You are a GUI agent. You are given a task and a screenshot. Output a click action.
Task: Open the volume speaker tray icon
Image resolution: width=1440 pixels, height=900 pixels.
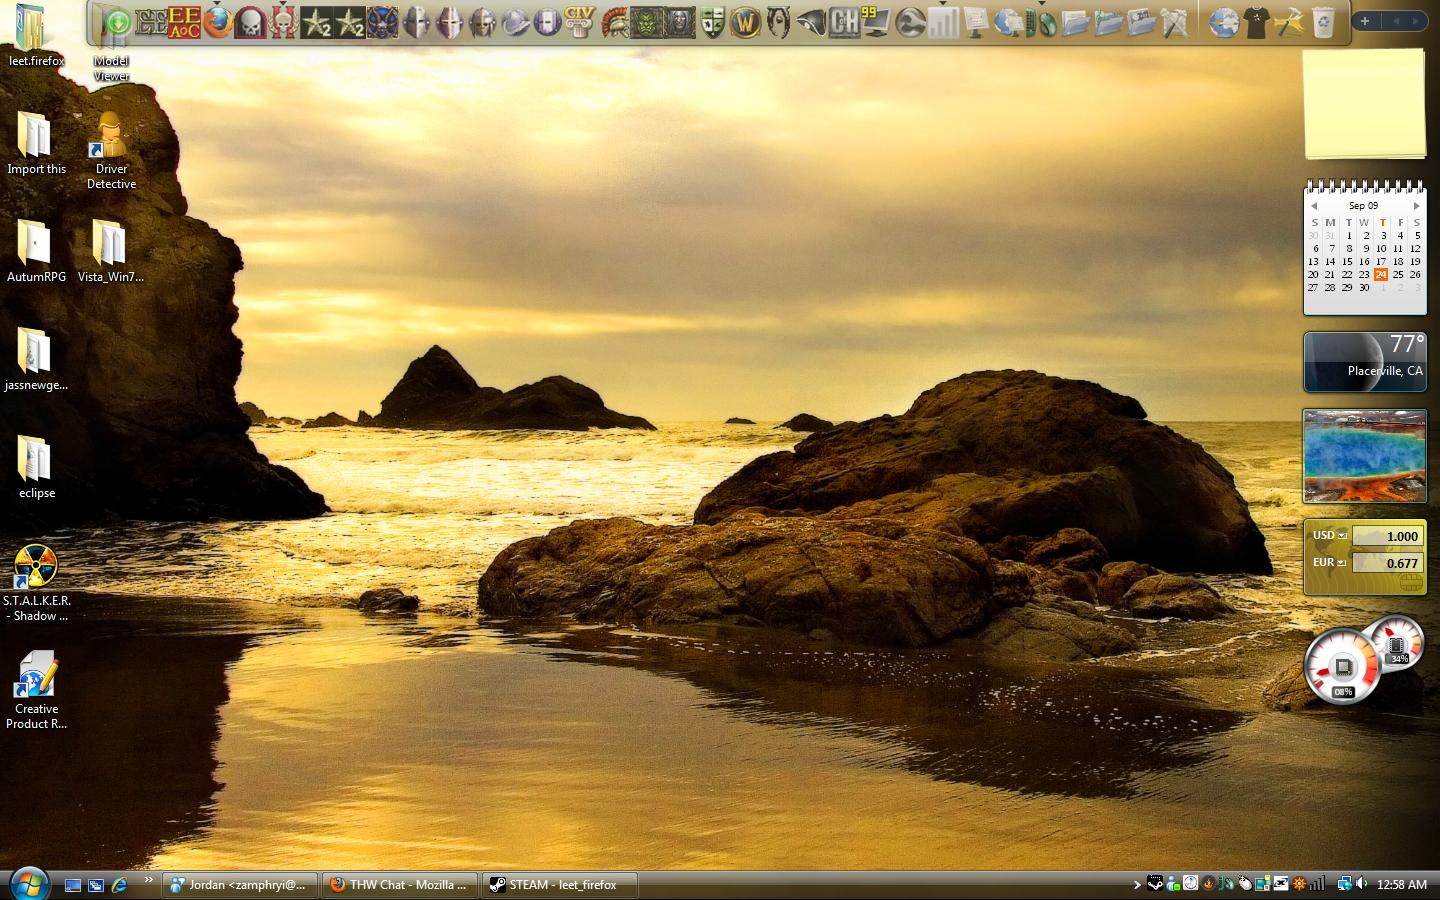1362,883
